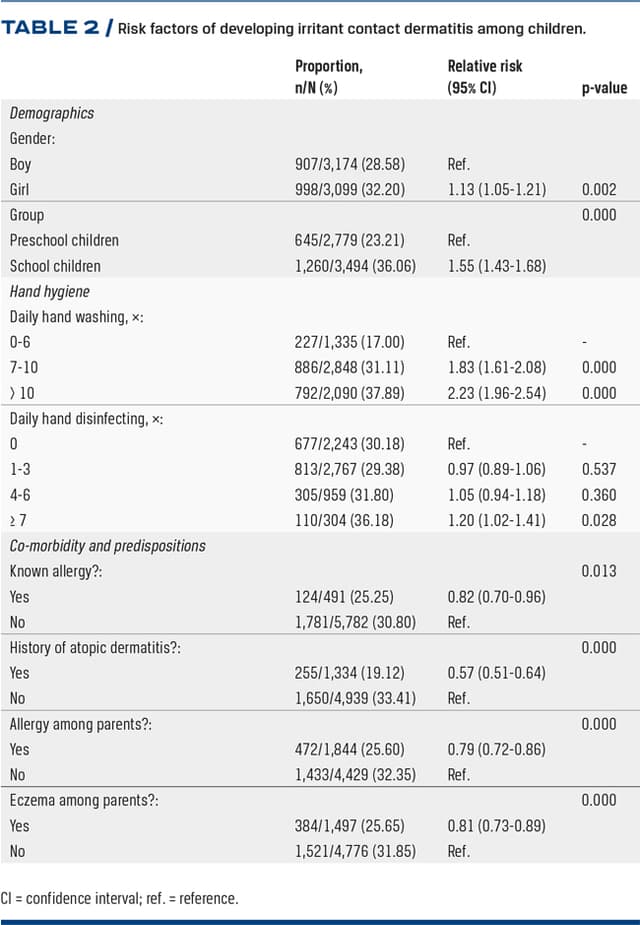Click the "Eczema among parents?:" row label

[x=79, y=800]
